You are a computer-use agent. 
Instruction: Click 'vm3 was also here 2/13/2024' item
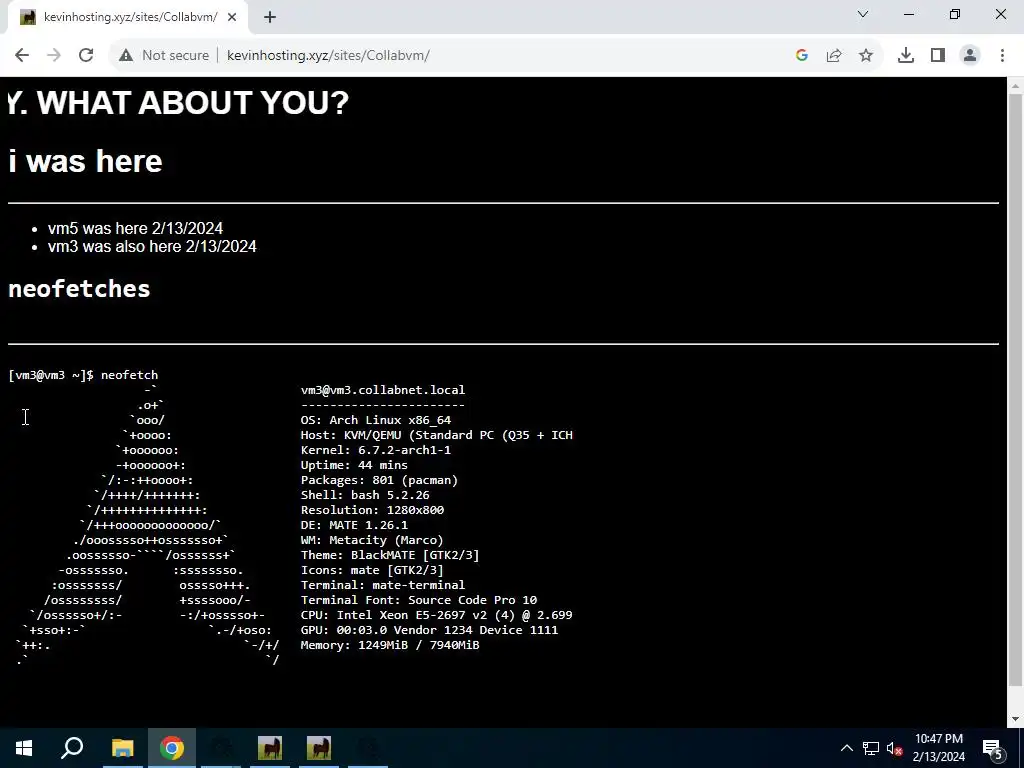152,246
